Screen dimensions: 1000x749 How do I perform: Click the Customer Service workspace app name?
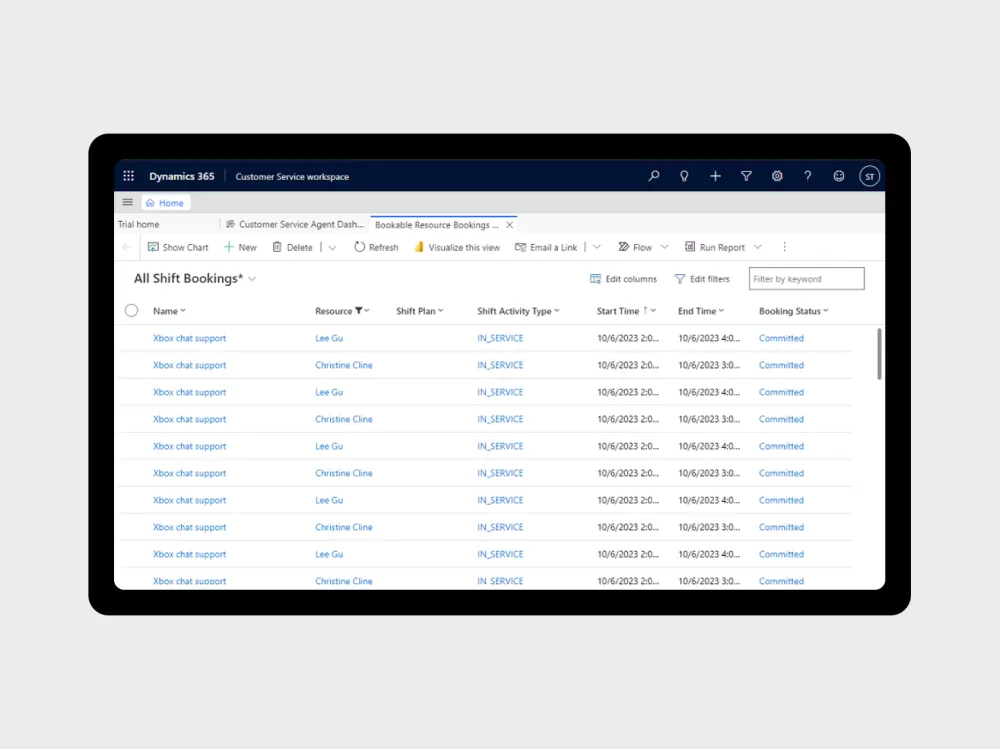(292, 177)
